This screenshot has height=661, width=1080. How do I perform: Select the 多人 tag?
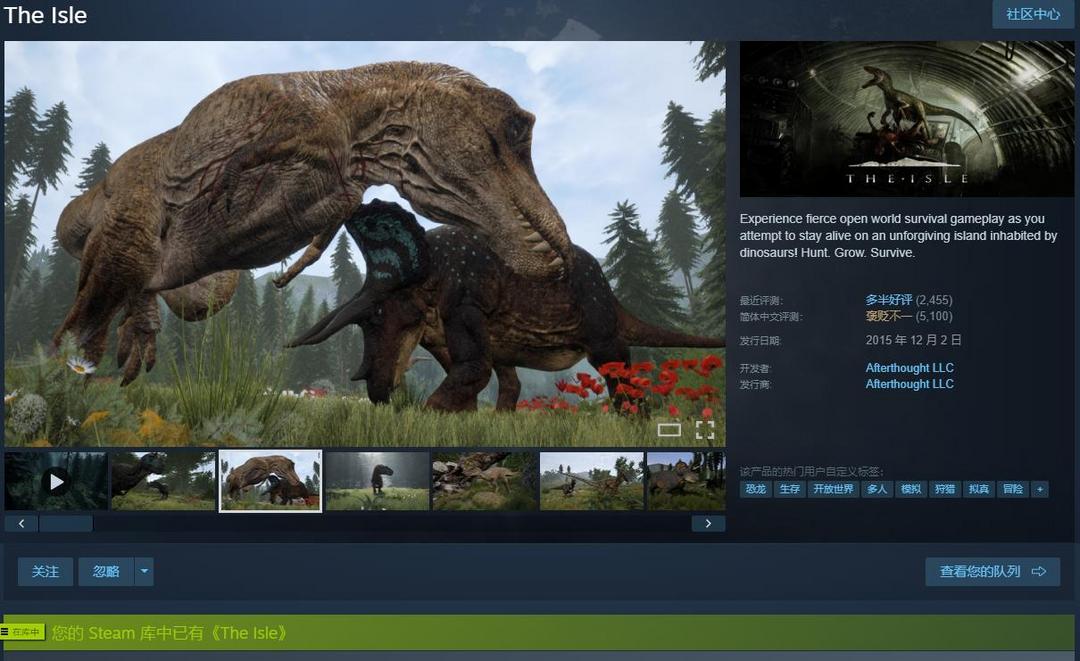click(876, 489)
